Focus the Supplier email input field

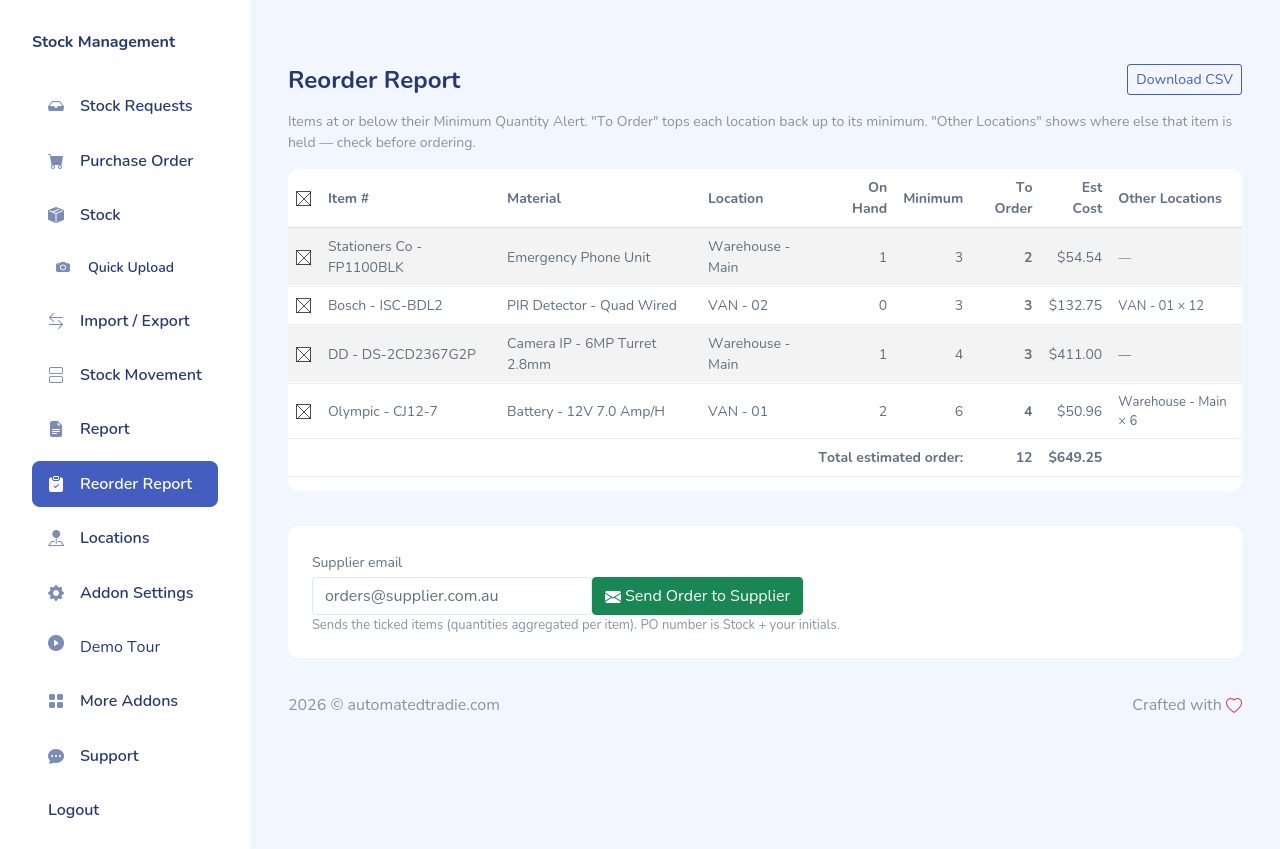(x=452, y=596)
